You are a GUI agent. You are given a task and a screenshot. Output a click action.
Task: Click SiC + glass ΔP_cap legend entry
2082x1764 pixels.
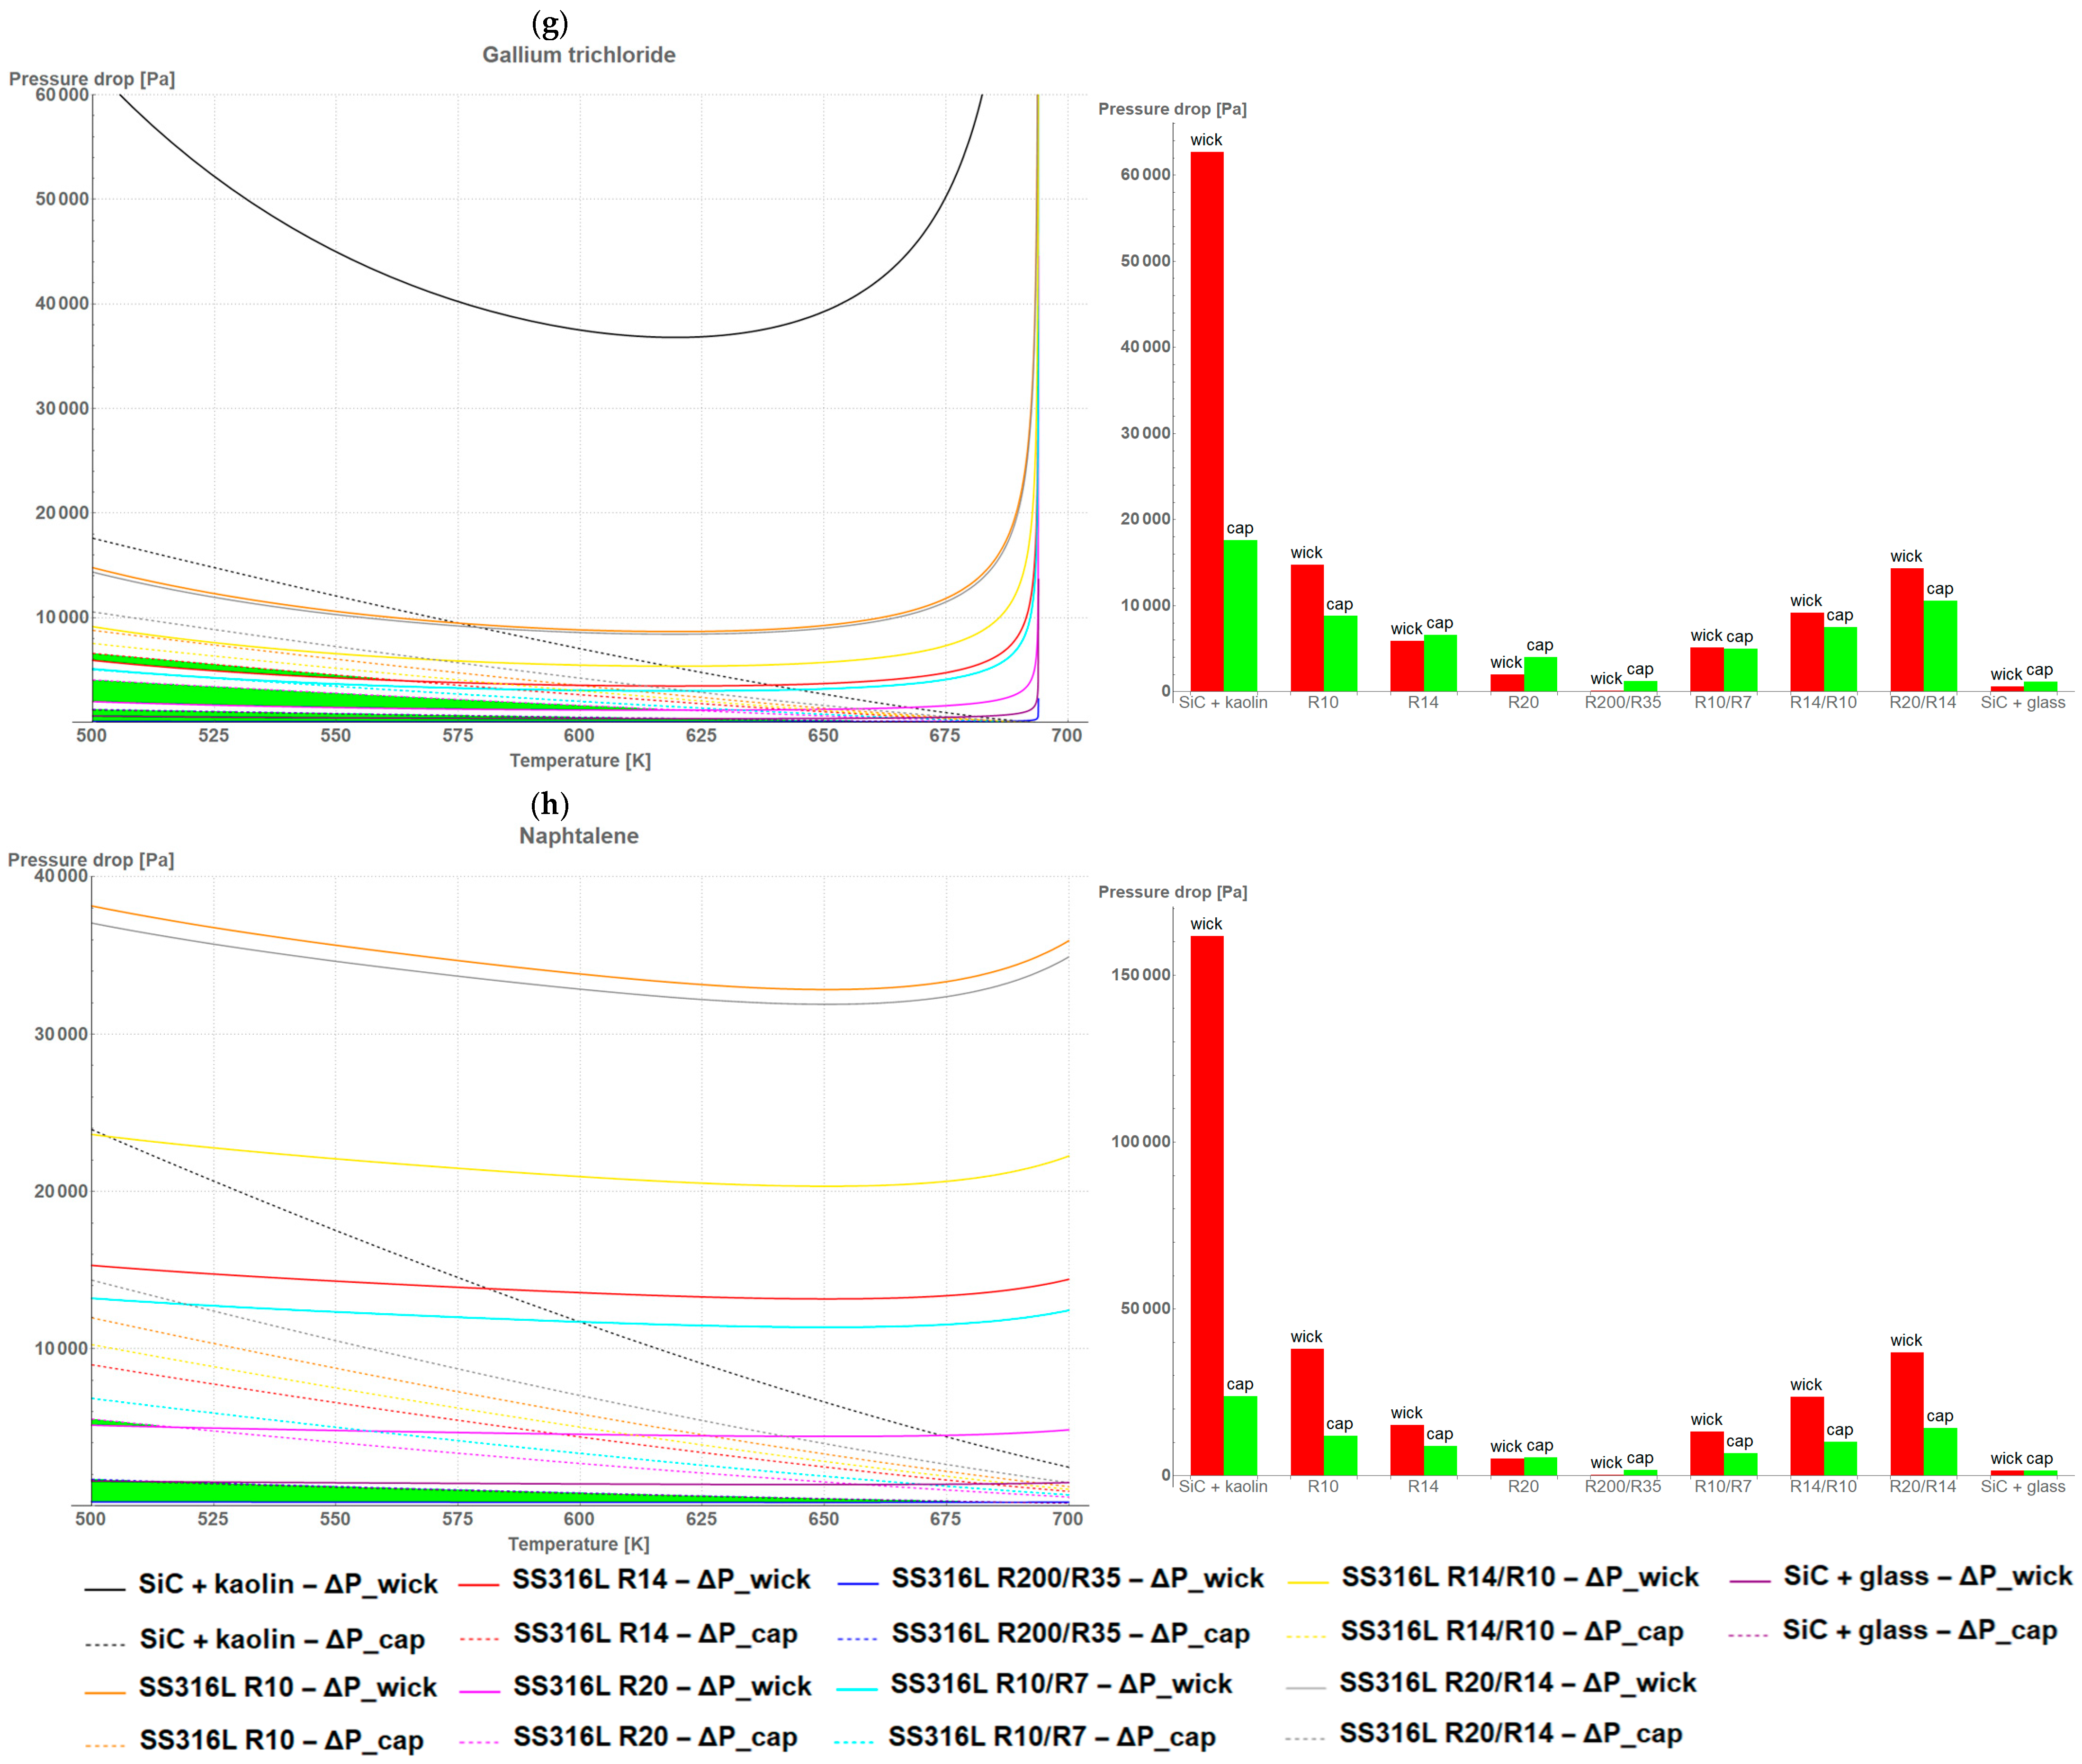(1919, 1630)
